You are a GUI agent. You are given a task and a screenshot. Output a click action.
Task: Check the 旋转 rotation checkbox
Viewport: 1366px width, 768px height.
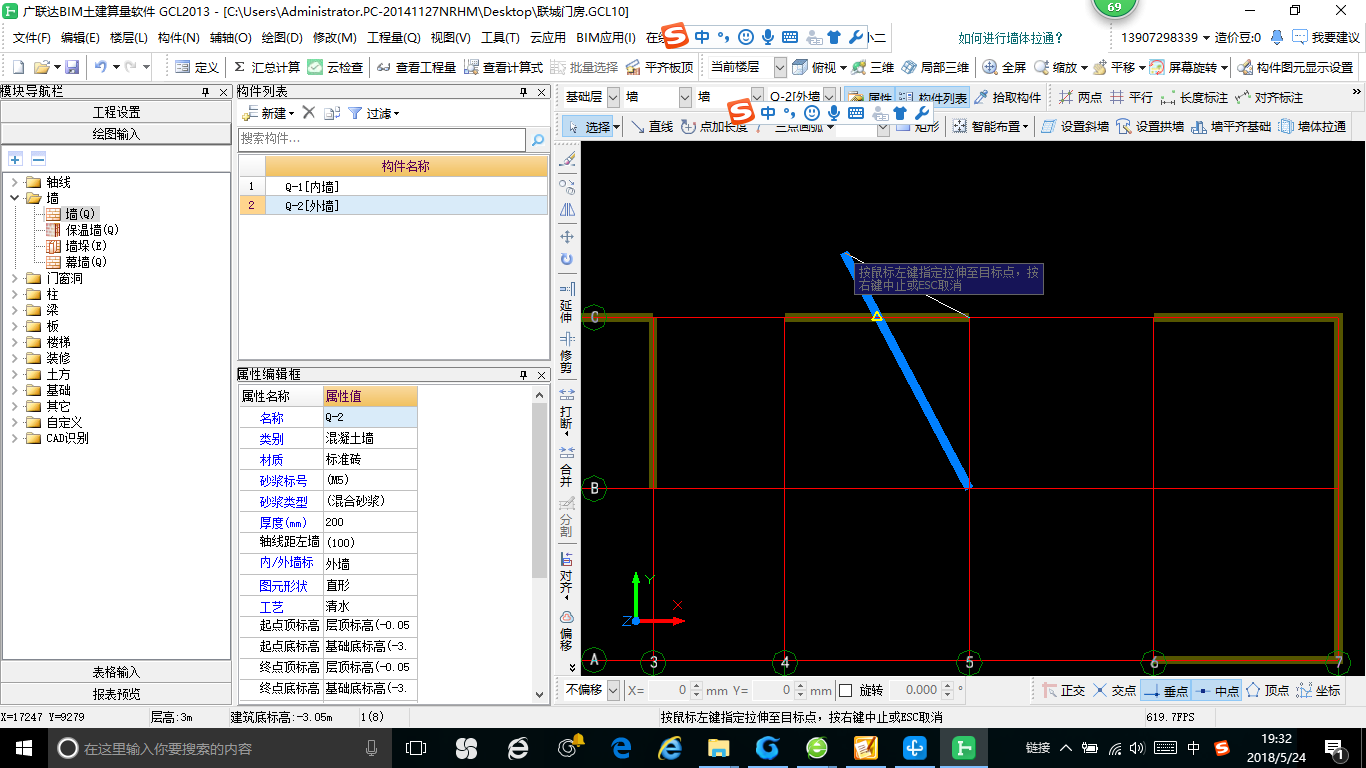[x=845, y=690]
